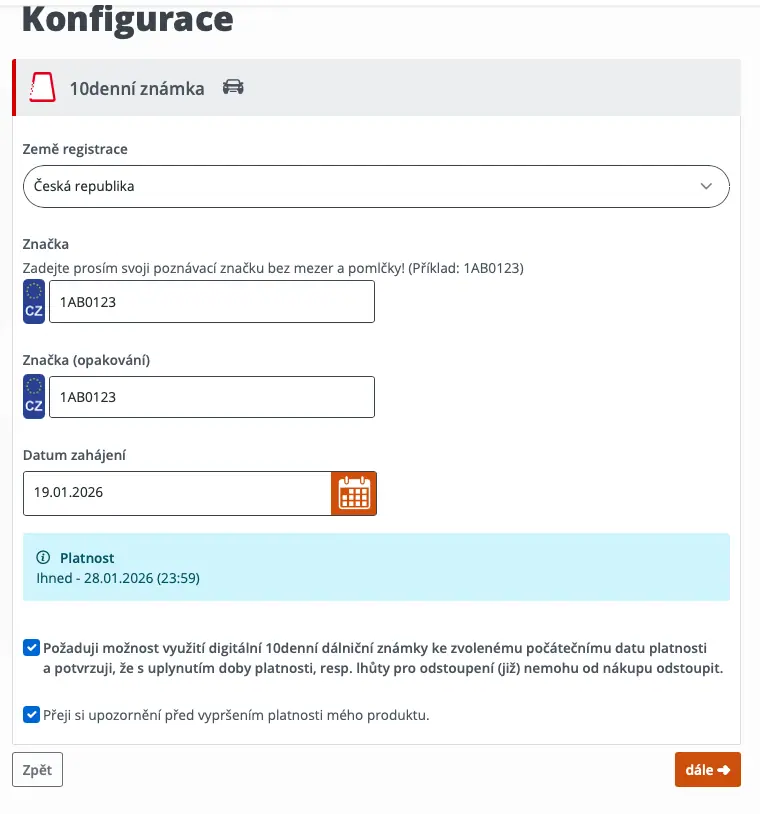Image resolution: width=760 pixels, height=814 pixels.
Task: Uncheck the 10denní známka consent checkbox
Action: pos(31,648)
